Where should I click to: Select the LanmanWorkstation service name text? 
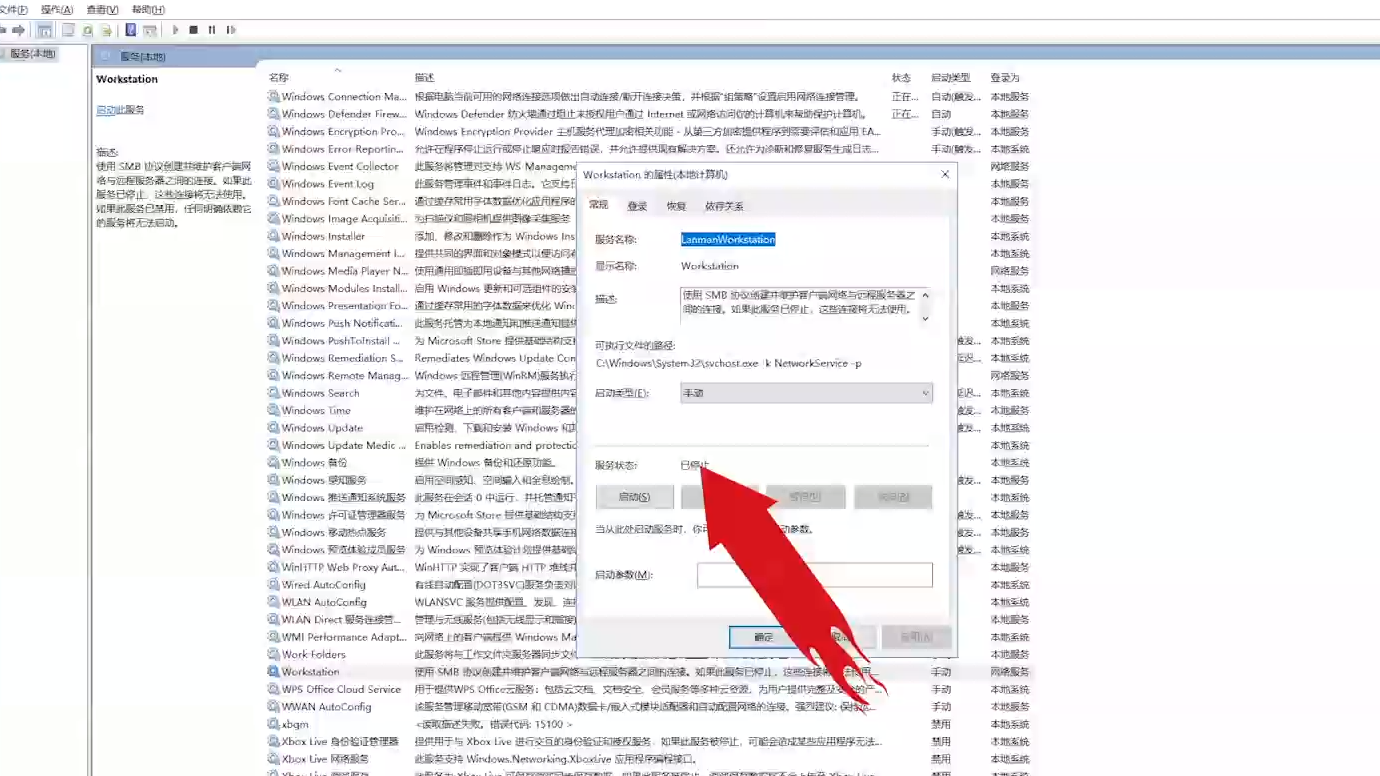(728, 240)
